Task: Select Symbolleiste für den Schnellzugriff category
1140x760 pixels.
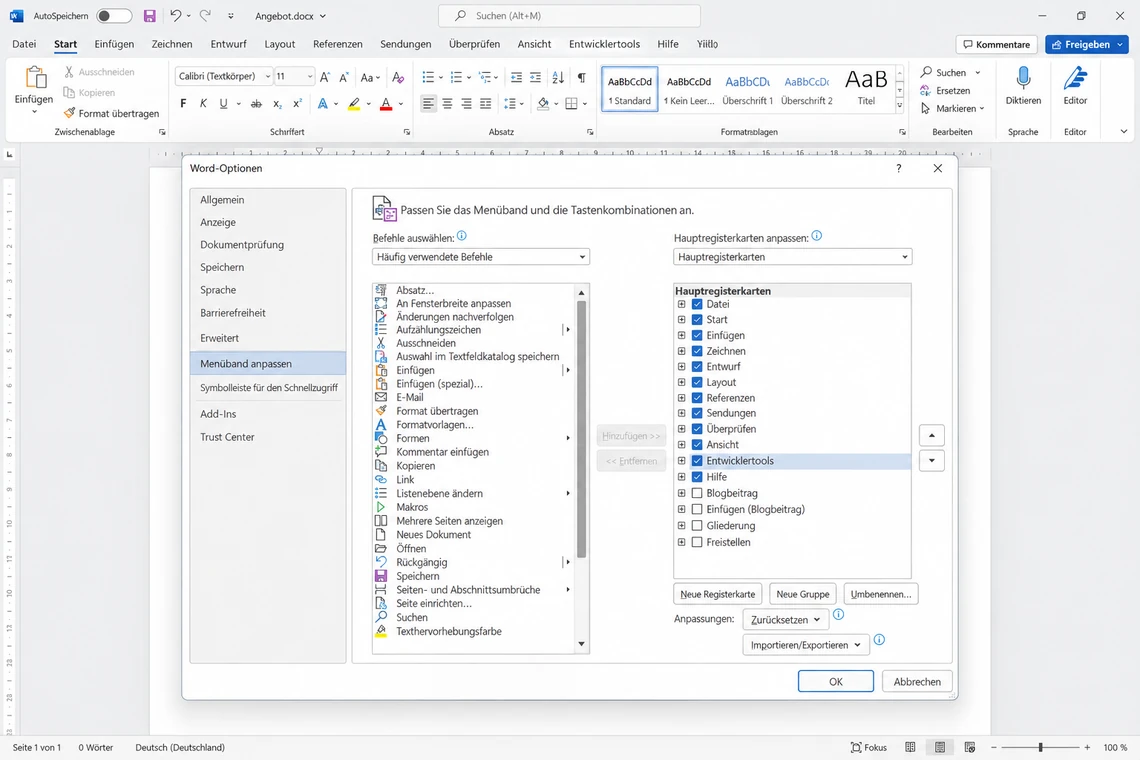Action: pyautogui.click(x=268, y=388)
